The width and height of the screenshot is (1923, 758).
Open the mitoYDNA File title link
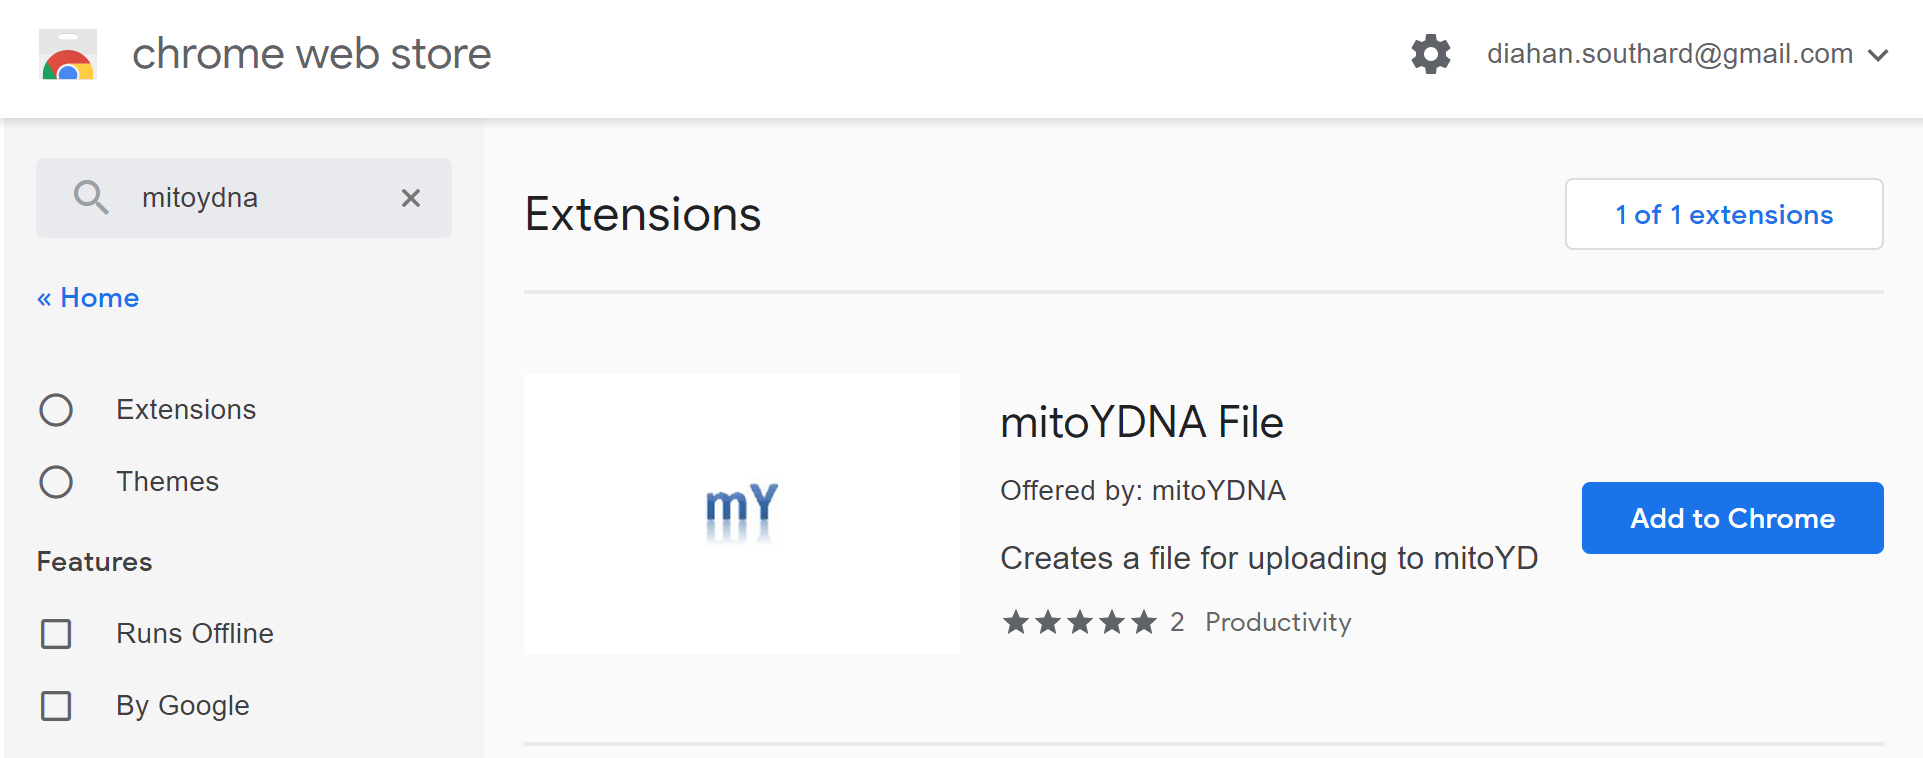pos(1142,422)
